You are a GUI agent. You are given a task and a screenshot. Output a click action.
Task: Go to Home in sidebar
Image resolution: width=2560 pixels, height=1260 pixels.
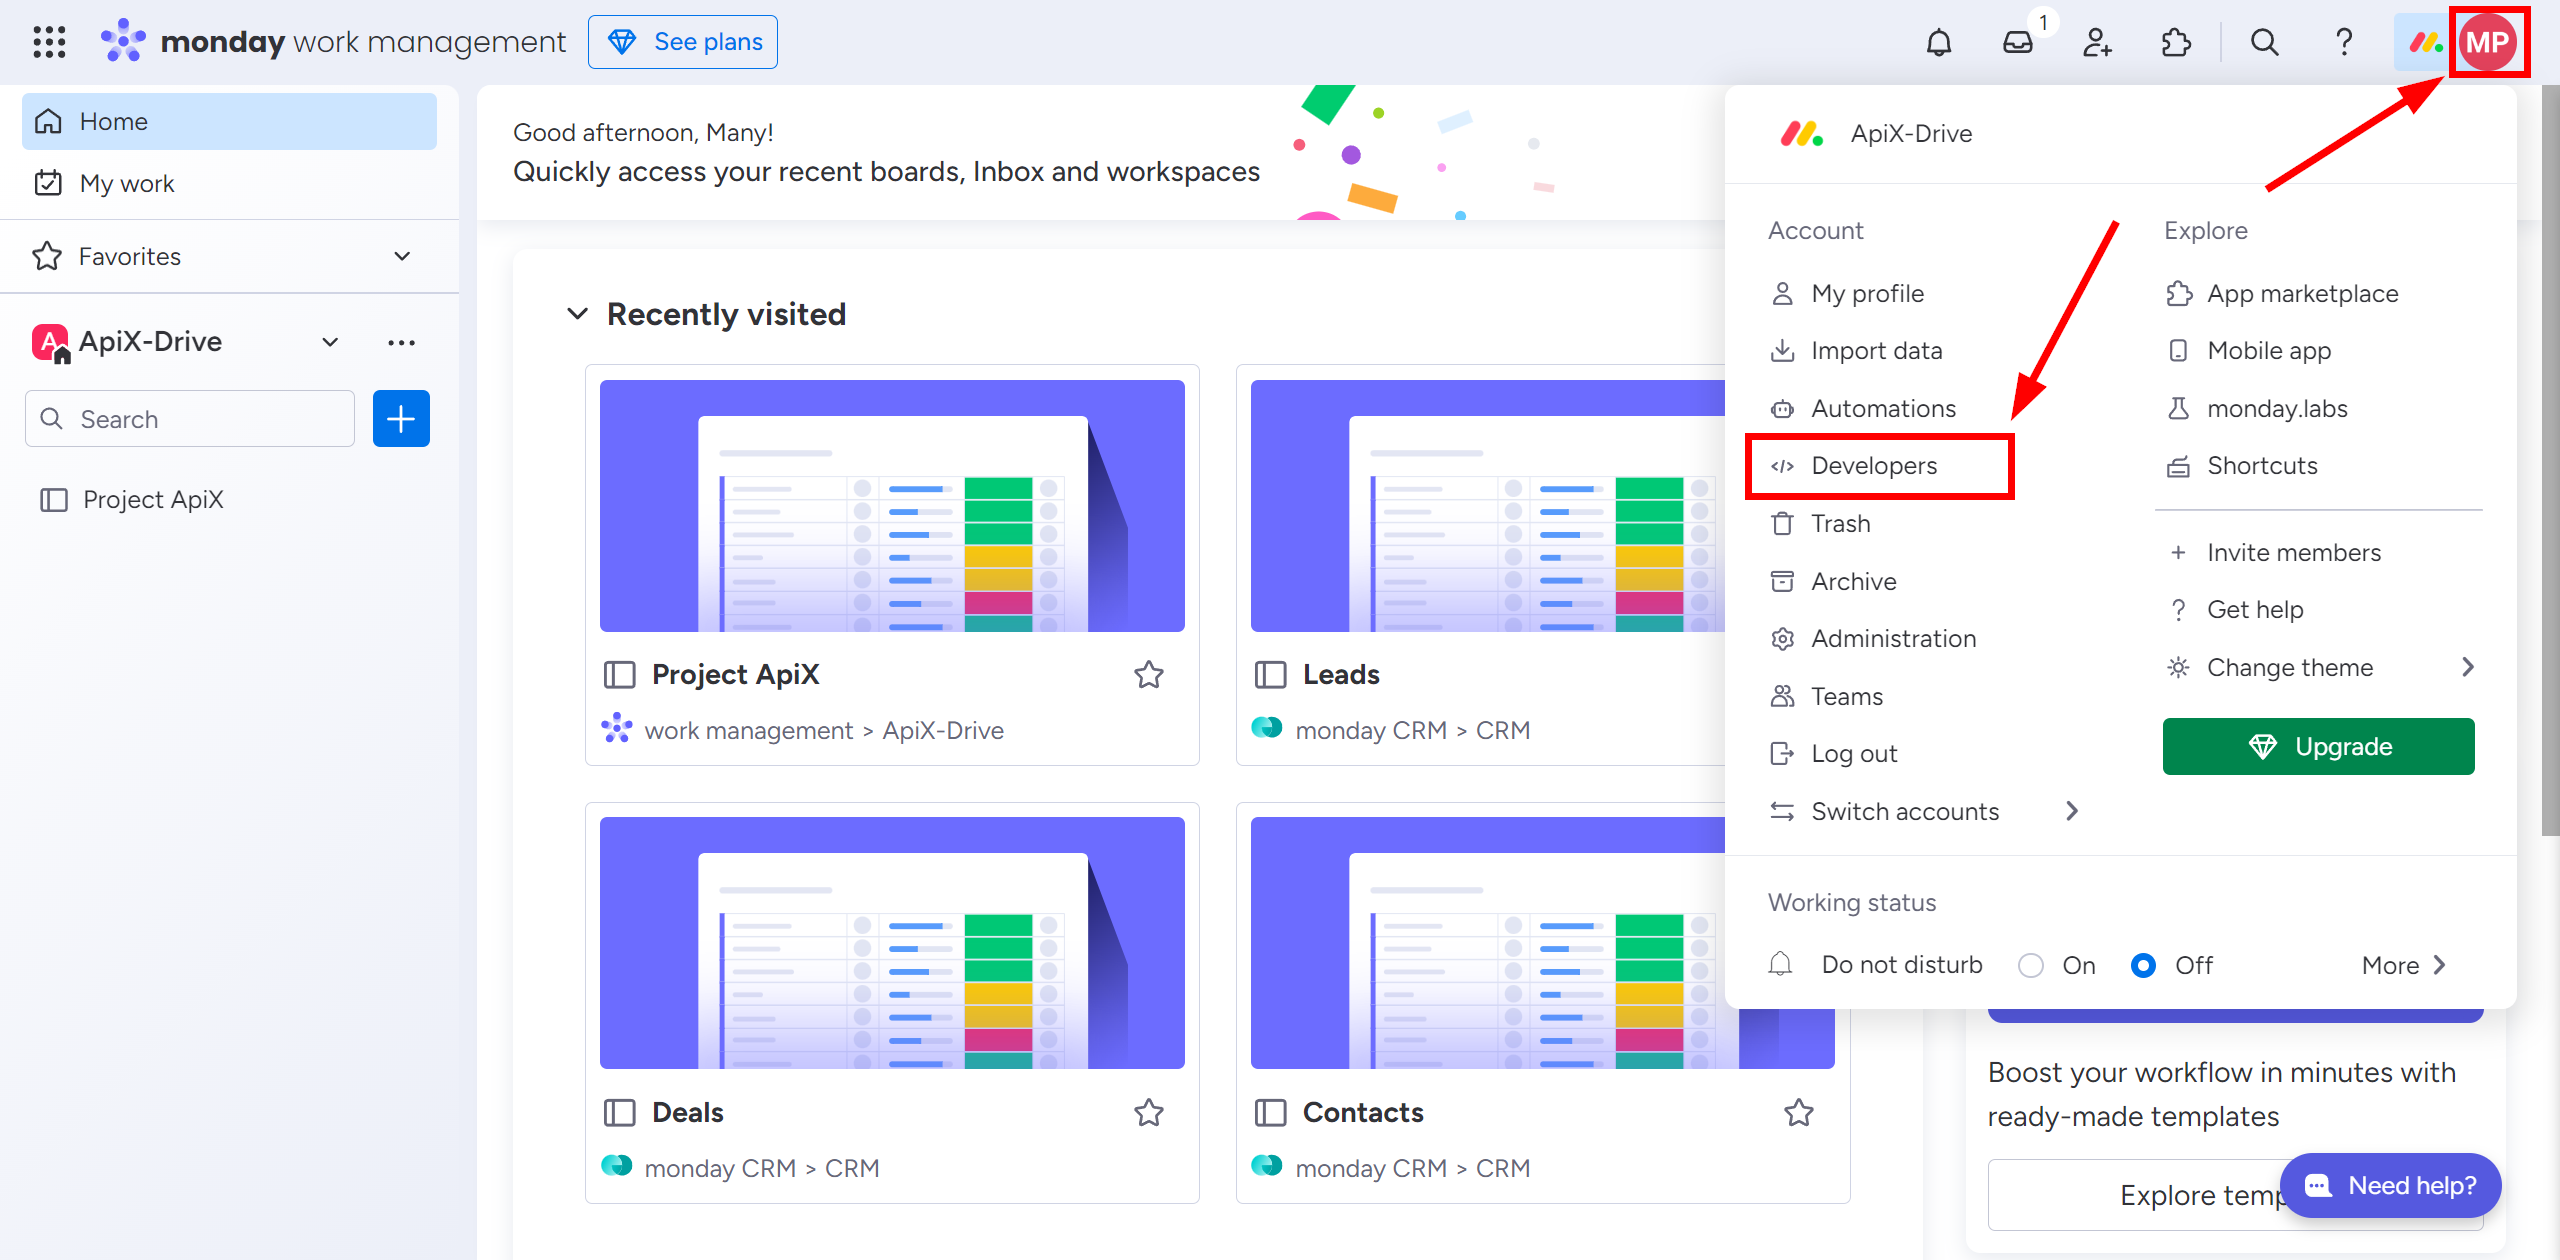pos(229,122)
